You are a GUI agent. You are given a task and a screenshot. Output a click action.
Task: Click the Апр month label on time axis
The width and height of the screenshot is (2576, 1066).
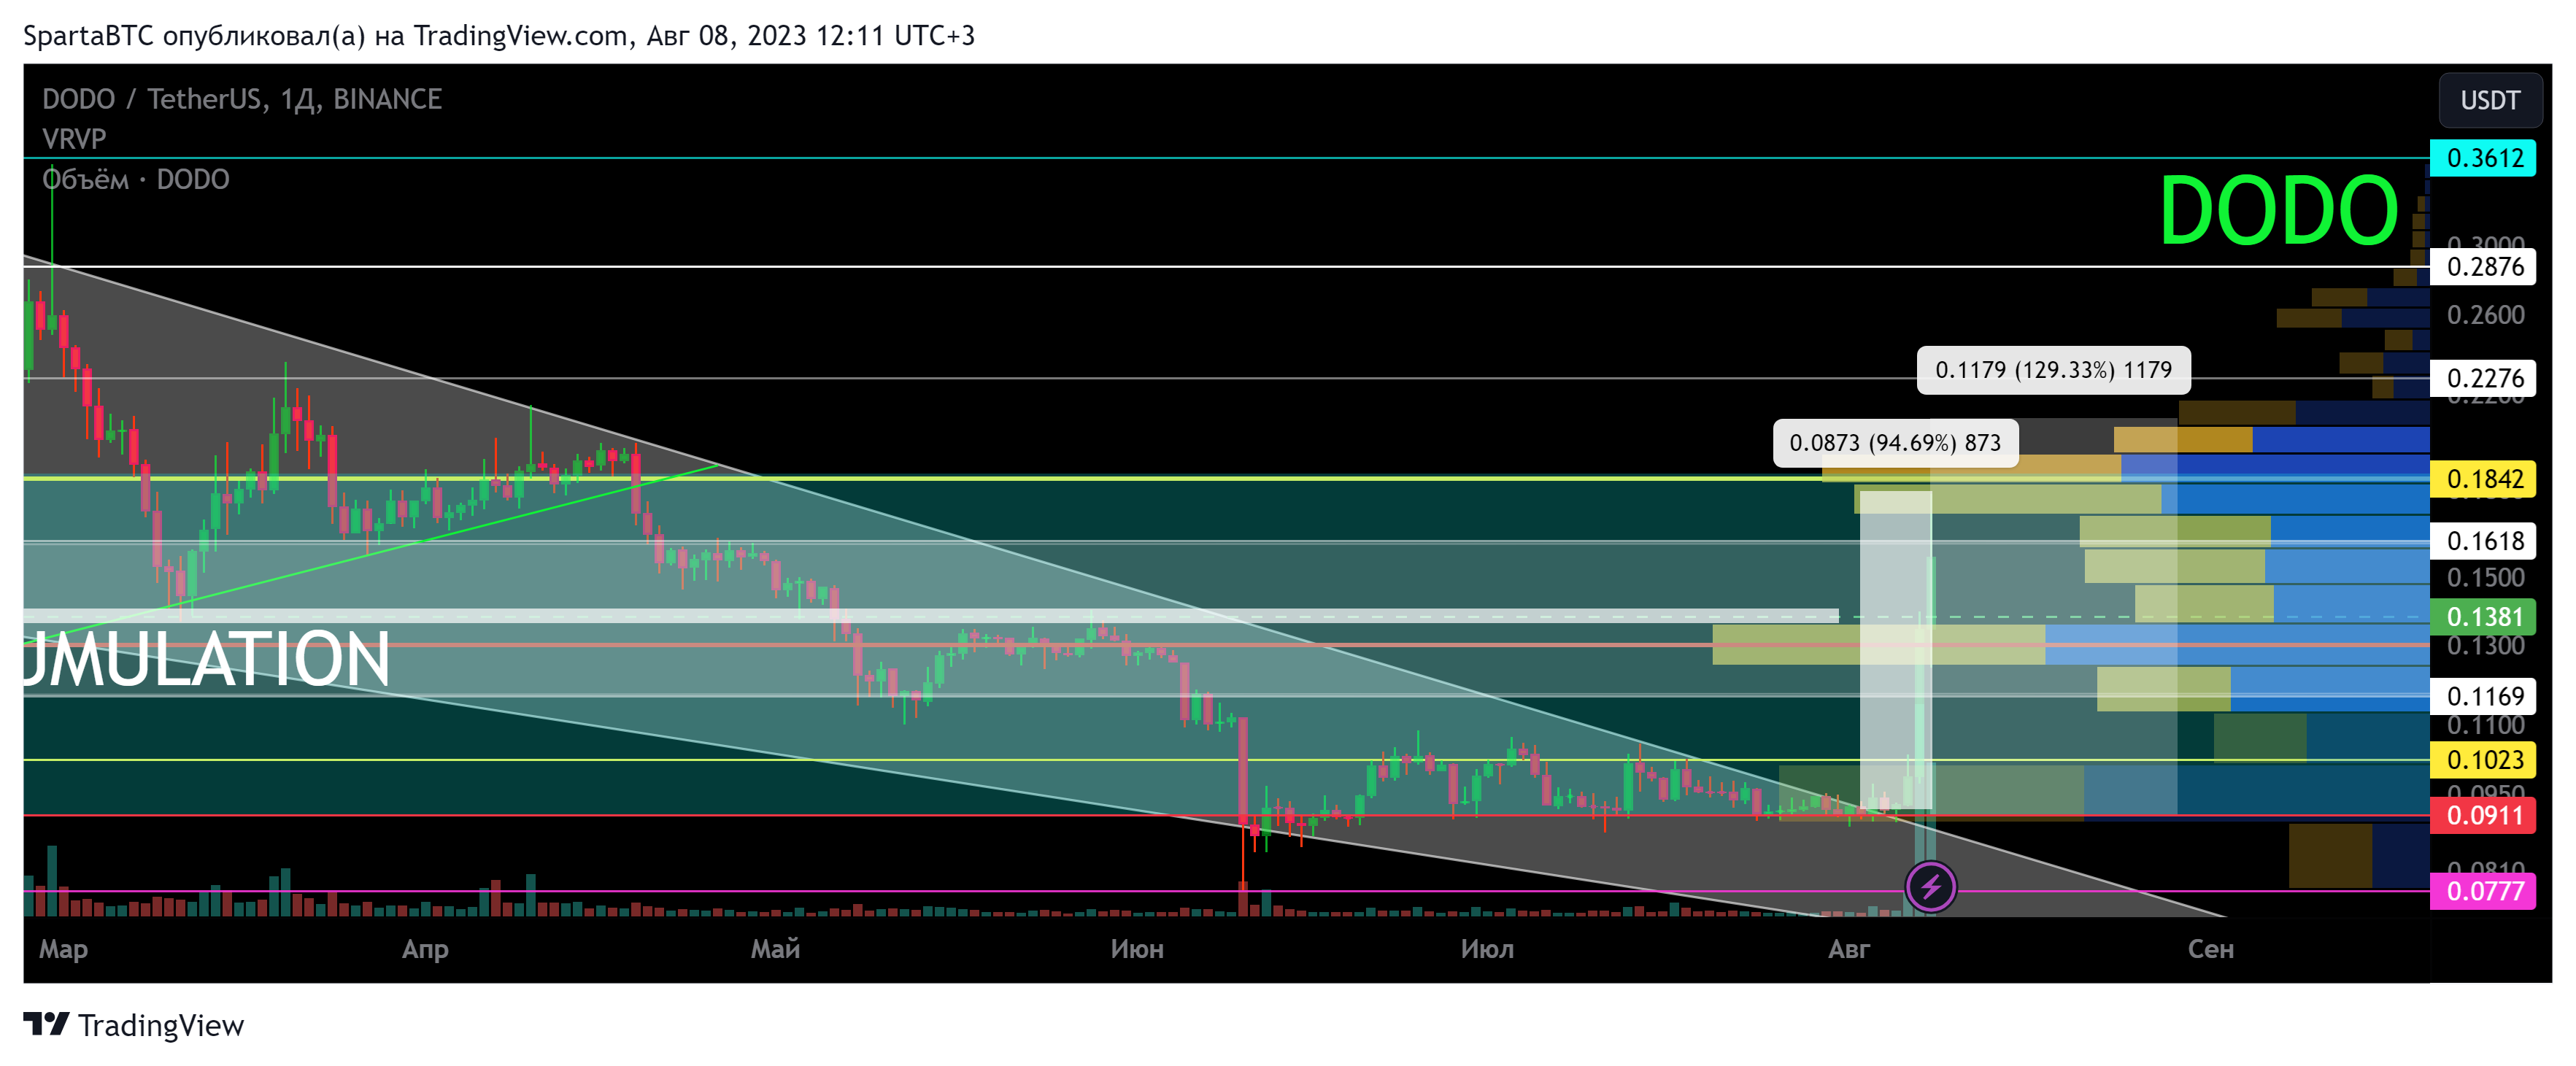[x=425, y=949]
